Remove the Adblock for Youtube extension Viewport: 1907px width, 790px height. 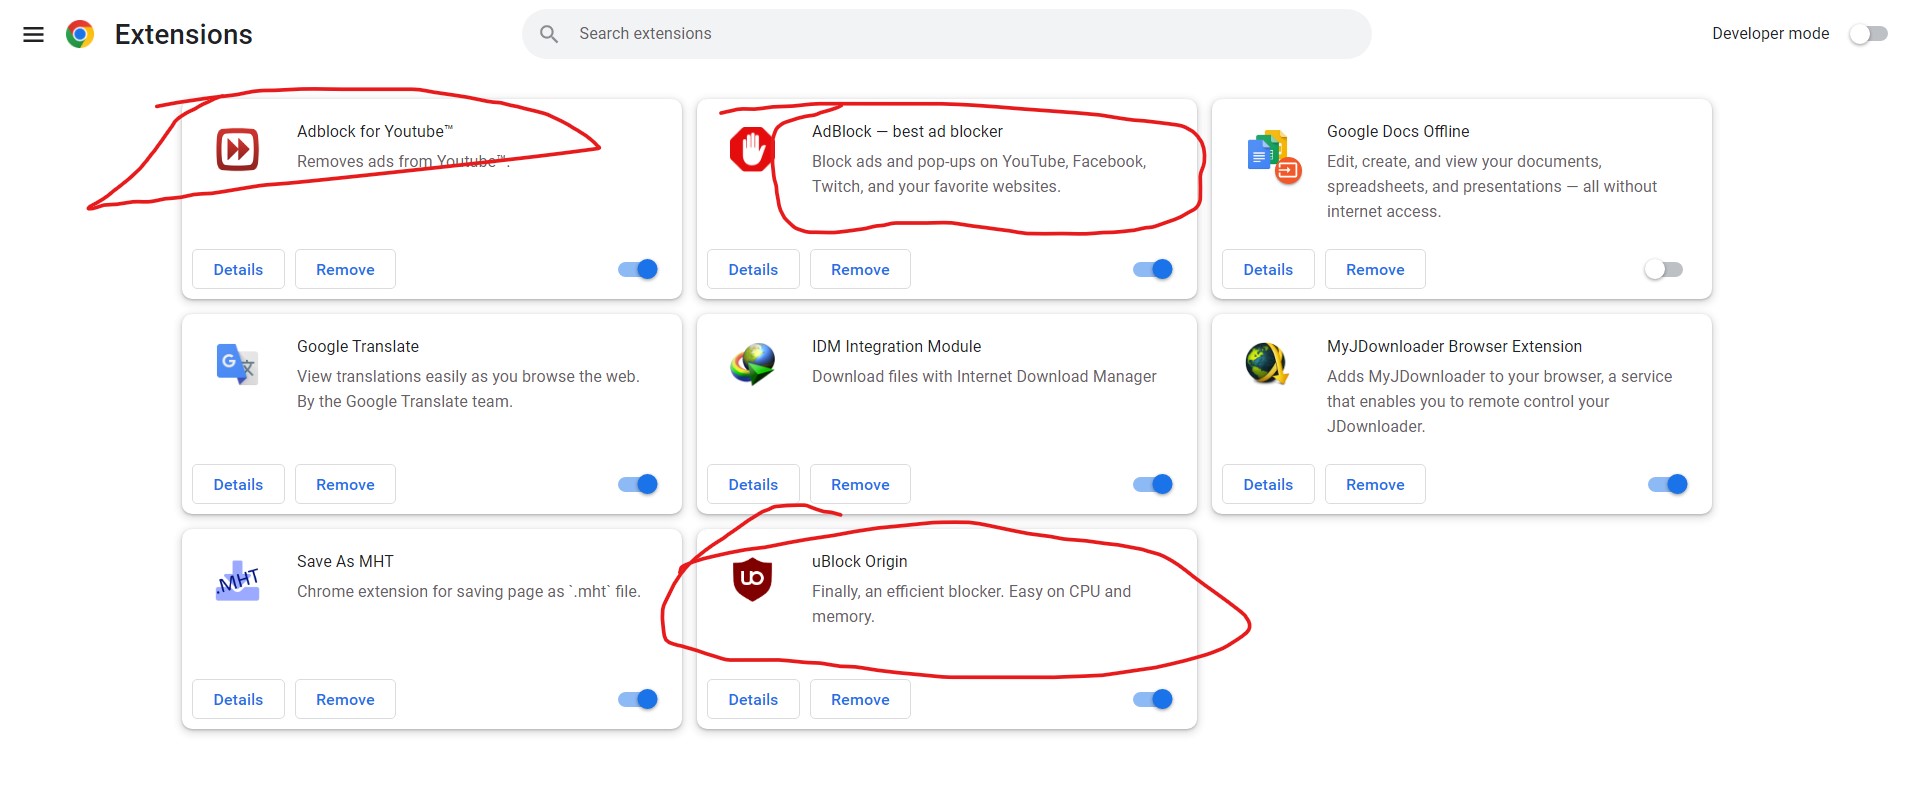point(345,269)
